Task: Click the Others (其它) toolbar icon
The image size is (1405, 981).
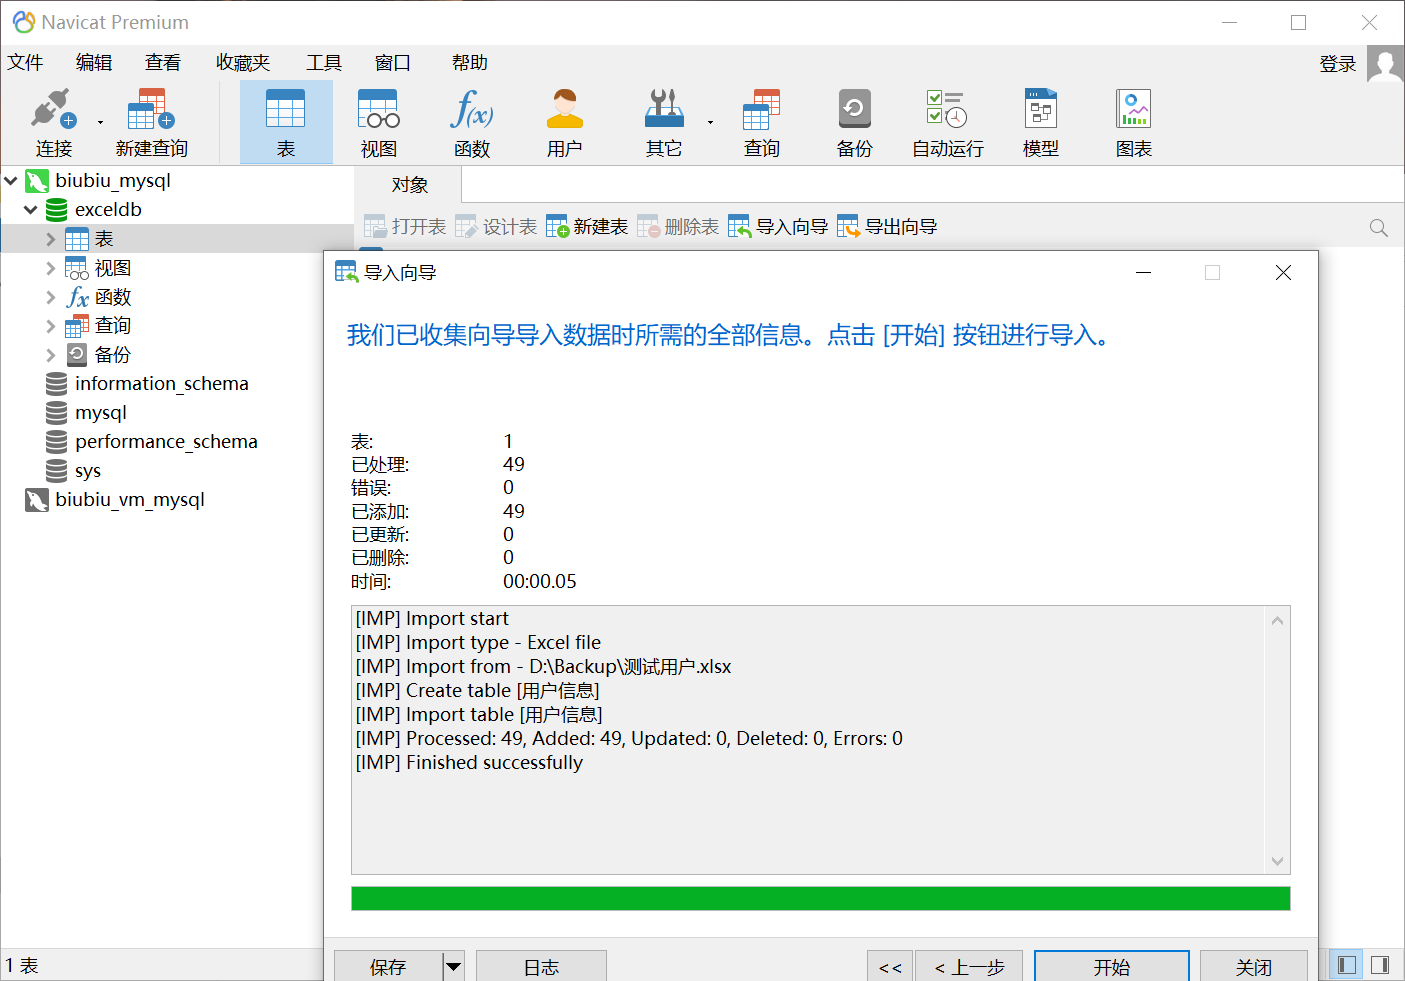Action: tap(664, 122)
